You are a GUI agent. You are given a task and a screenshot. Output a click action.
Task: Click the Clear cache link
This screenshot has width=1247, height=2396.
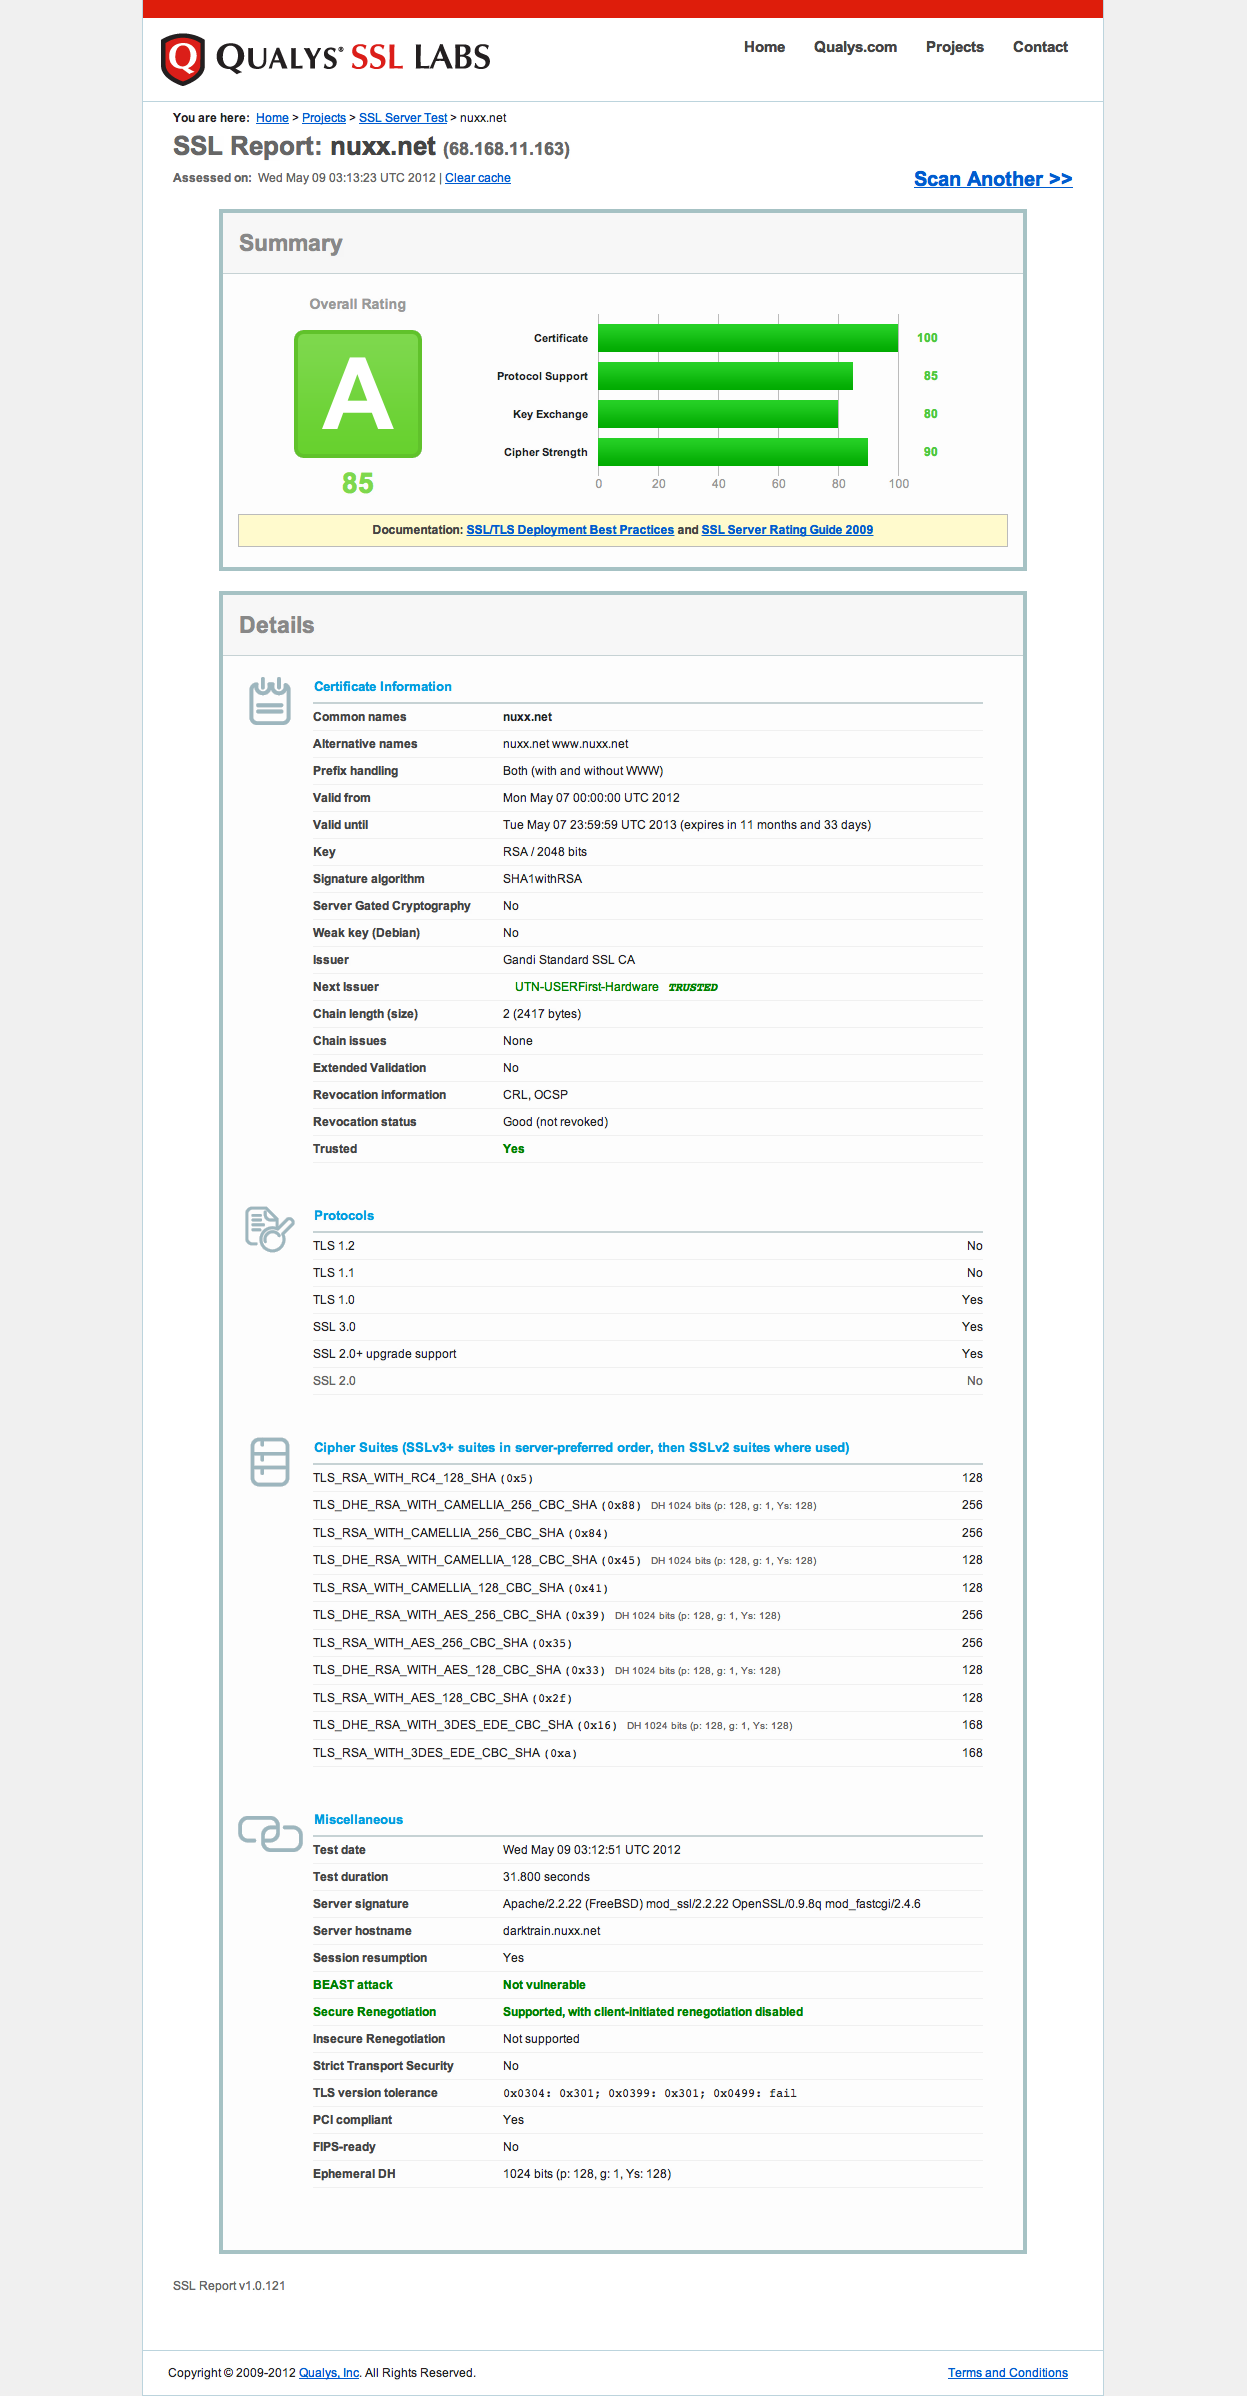pyautogui.click(x=478, y=178)
